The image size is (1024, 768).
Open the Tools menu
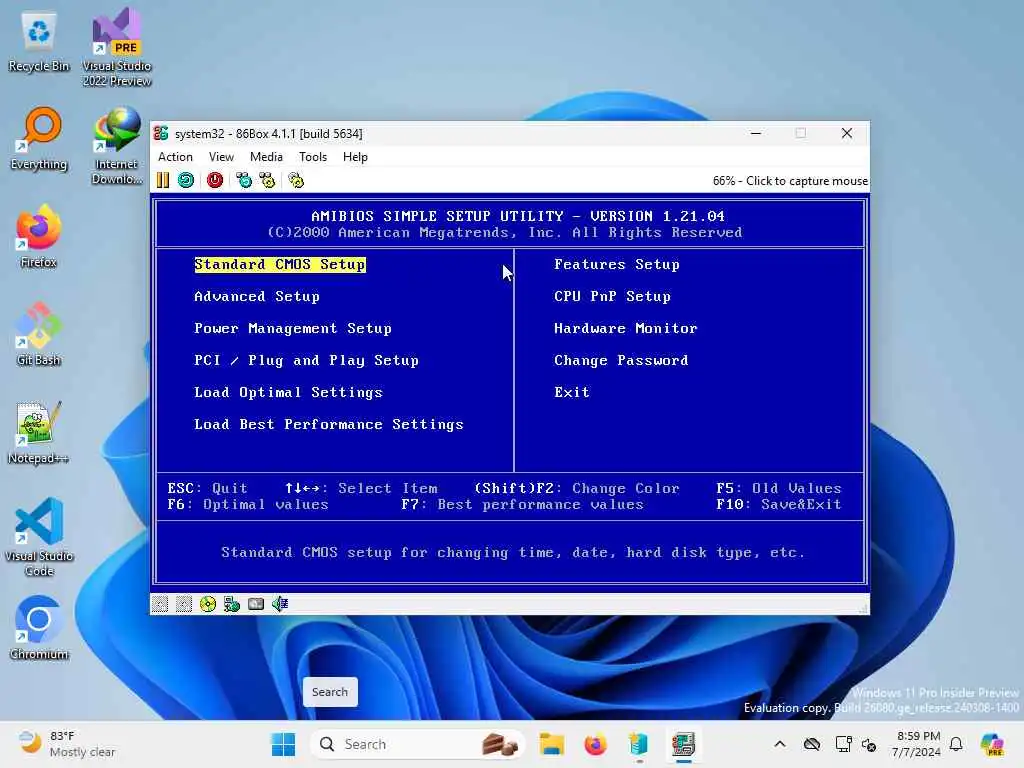(313, 157)
